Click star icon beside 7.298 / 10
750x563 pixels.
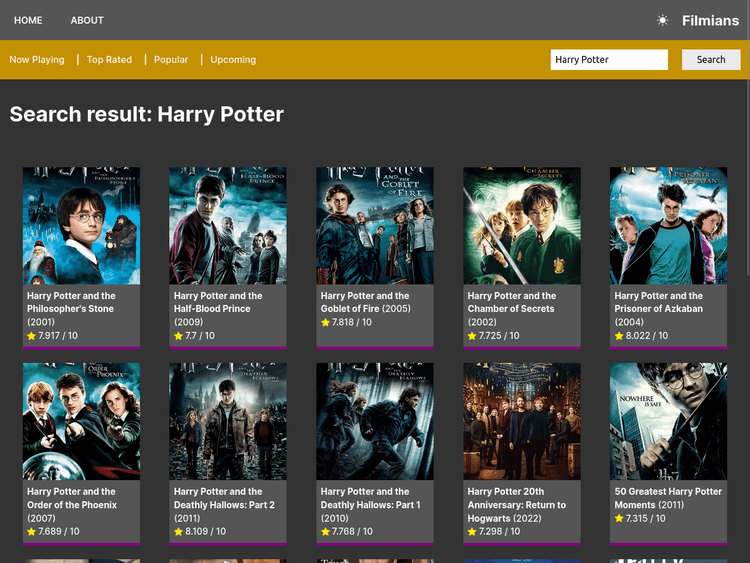point(472,531)
